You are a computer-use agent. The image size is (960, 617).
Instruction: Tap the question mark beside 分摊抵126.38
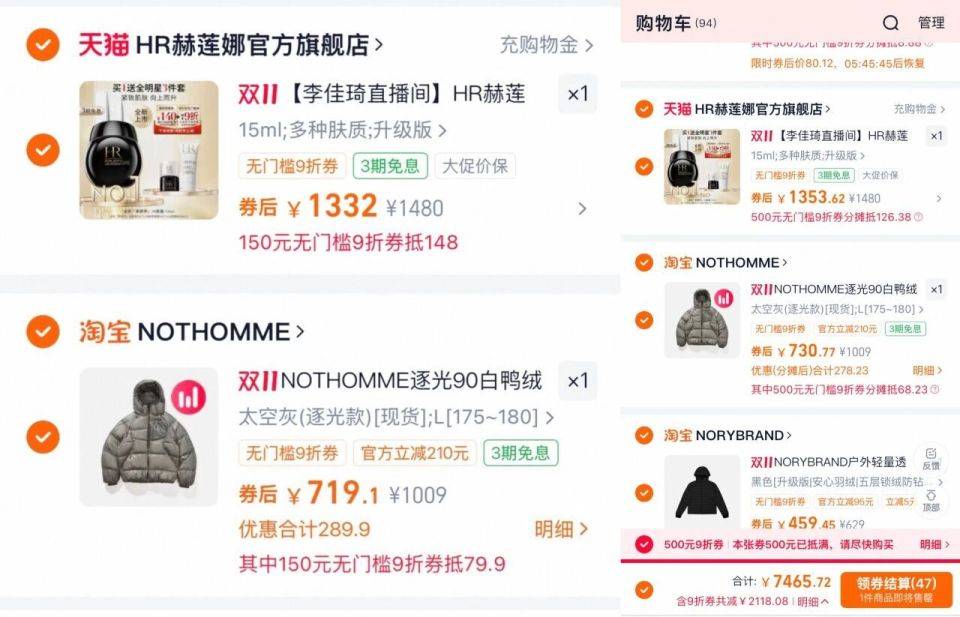[918, 217]
